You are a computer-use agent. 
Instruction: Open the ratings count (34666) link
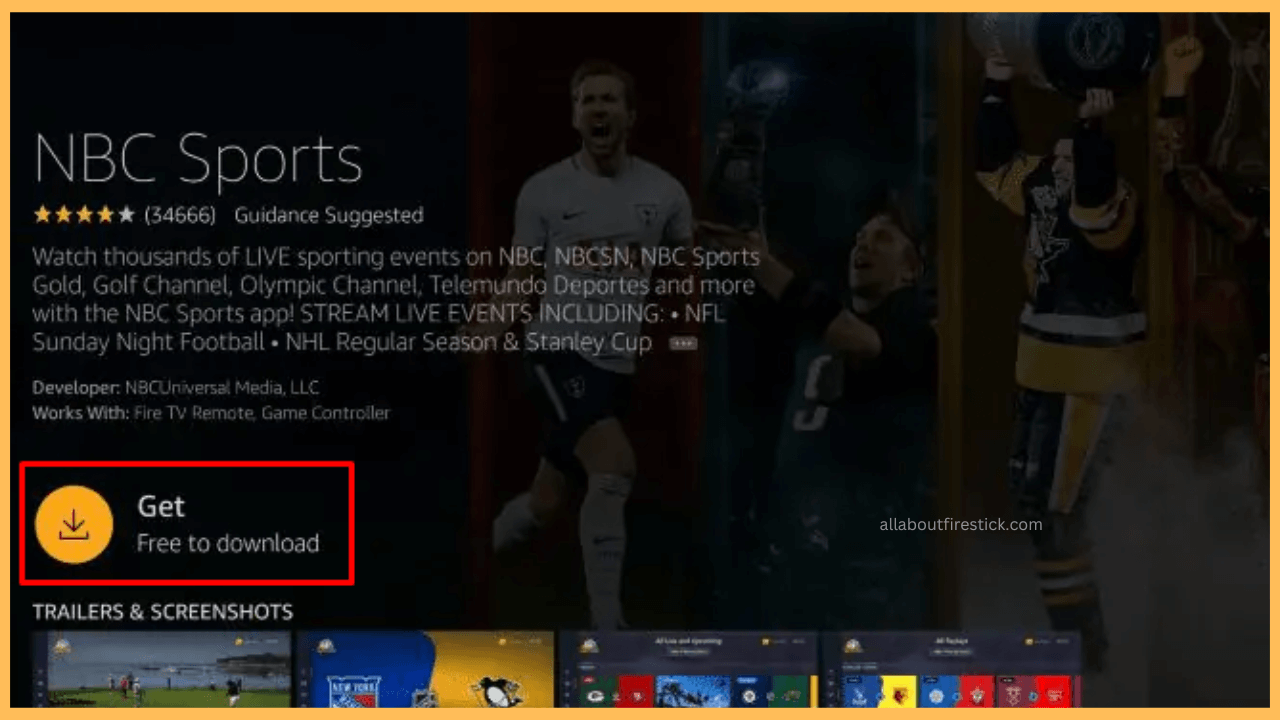[178, 213]
